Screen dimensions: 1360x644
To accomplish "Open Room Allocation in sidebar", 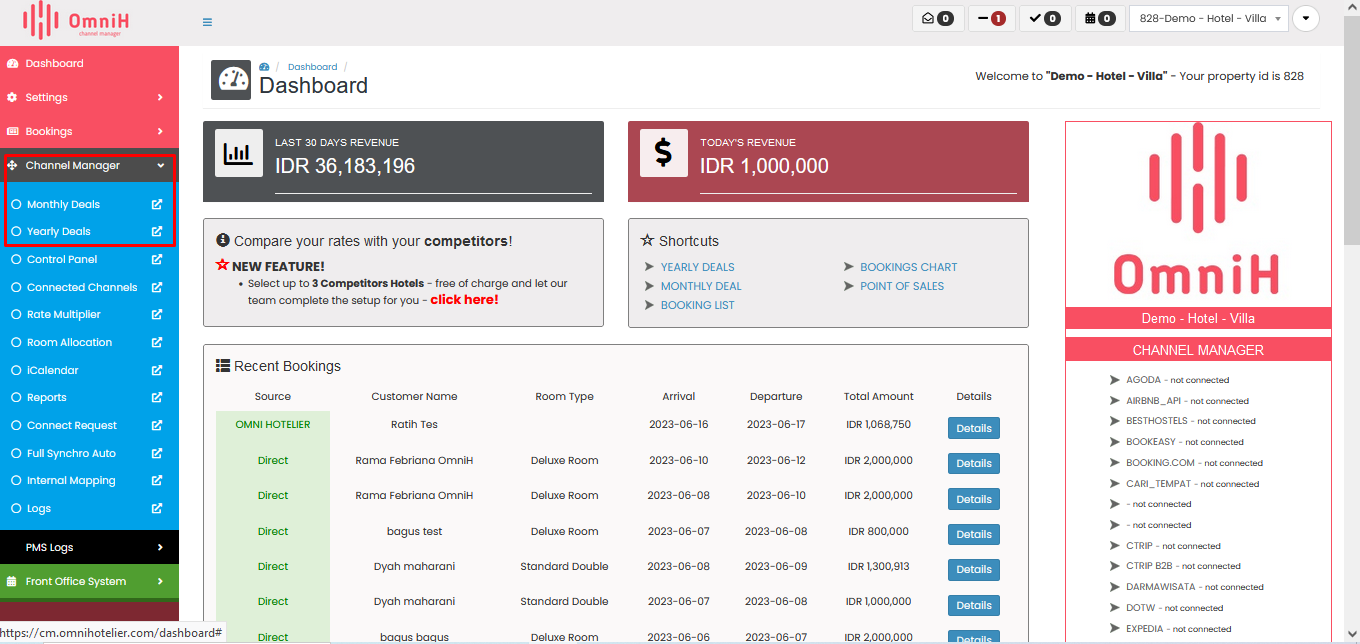I will click(69, 342).
